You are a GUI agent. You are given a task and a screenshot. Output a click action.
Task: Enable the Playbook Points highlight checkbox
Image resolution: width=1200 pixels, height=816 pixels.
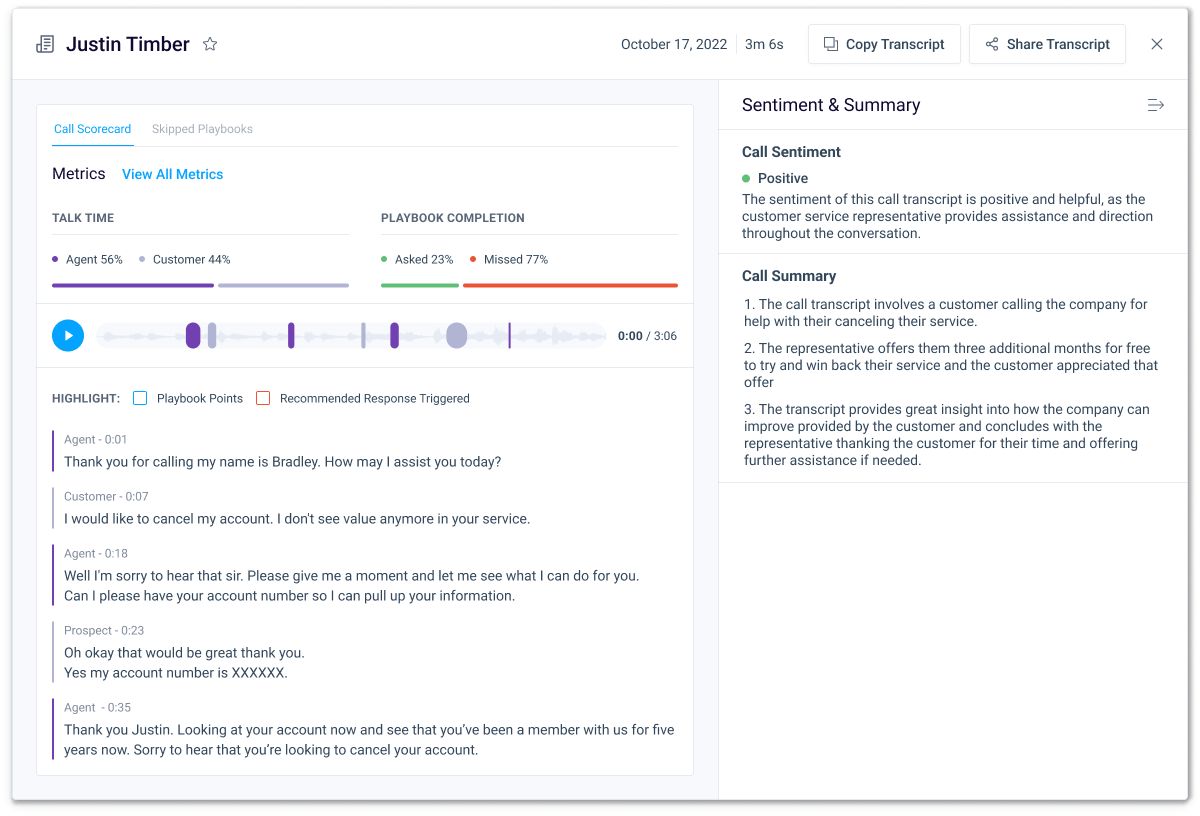[x=140, y=398]
